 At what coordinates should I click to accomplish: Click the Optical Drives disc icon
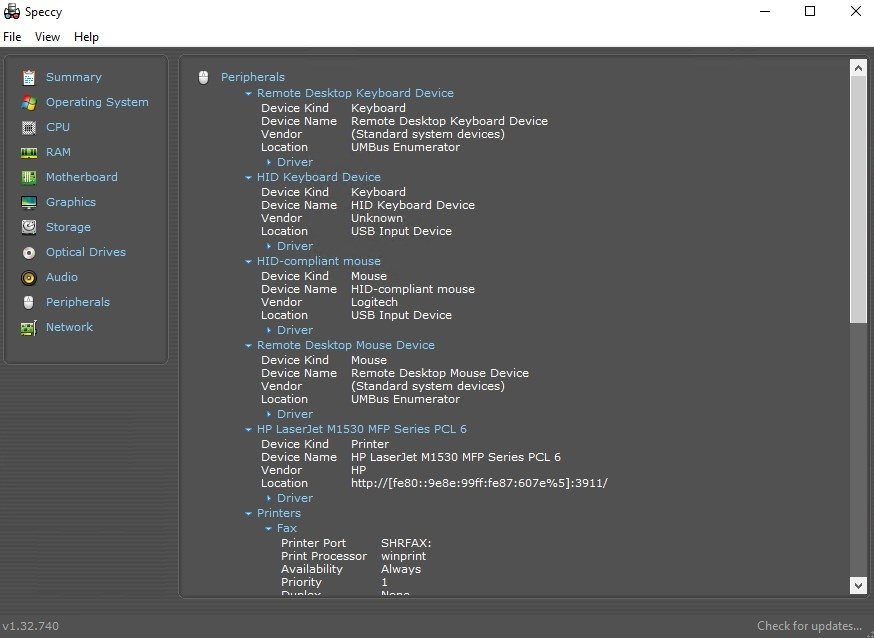click(x=29, y=253)
